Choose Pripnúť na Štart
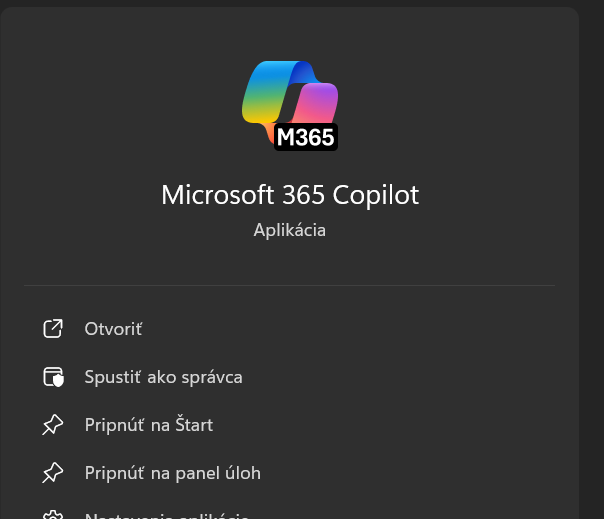The image size is (604, 519). coord(148,425)
